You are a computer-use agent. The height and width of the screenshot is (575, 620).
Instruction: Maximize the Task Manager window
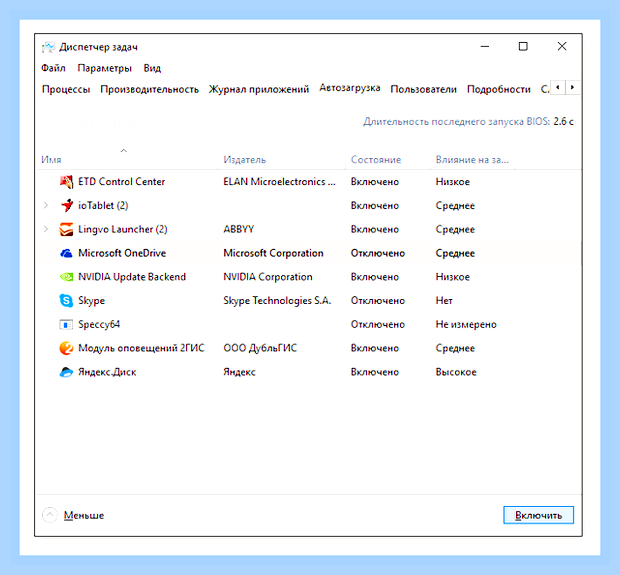coord(523,47)
